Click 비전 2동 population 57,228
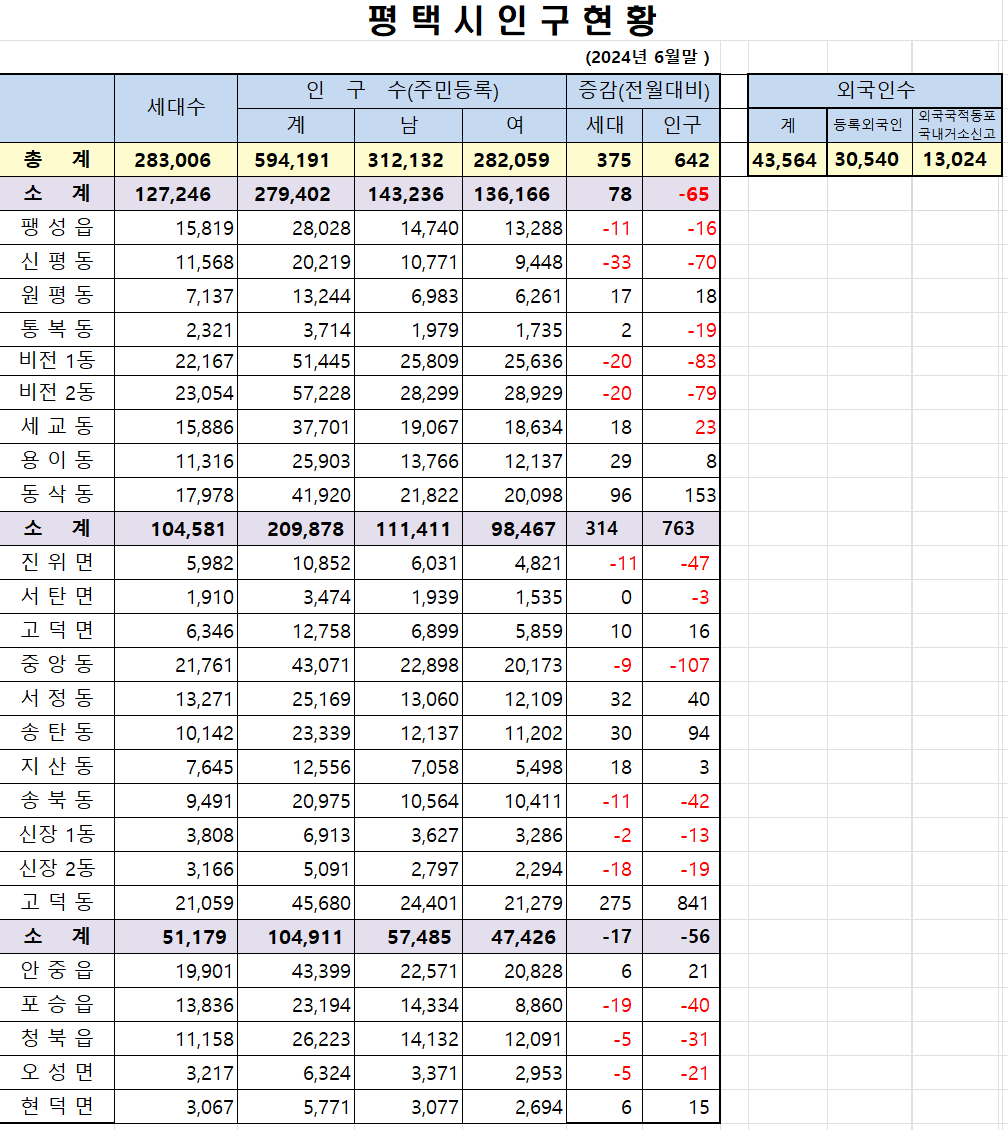The height and width of the screenshot is (1130, 1008). [x=321, y=393]
